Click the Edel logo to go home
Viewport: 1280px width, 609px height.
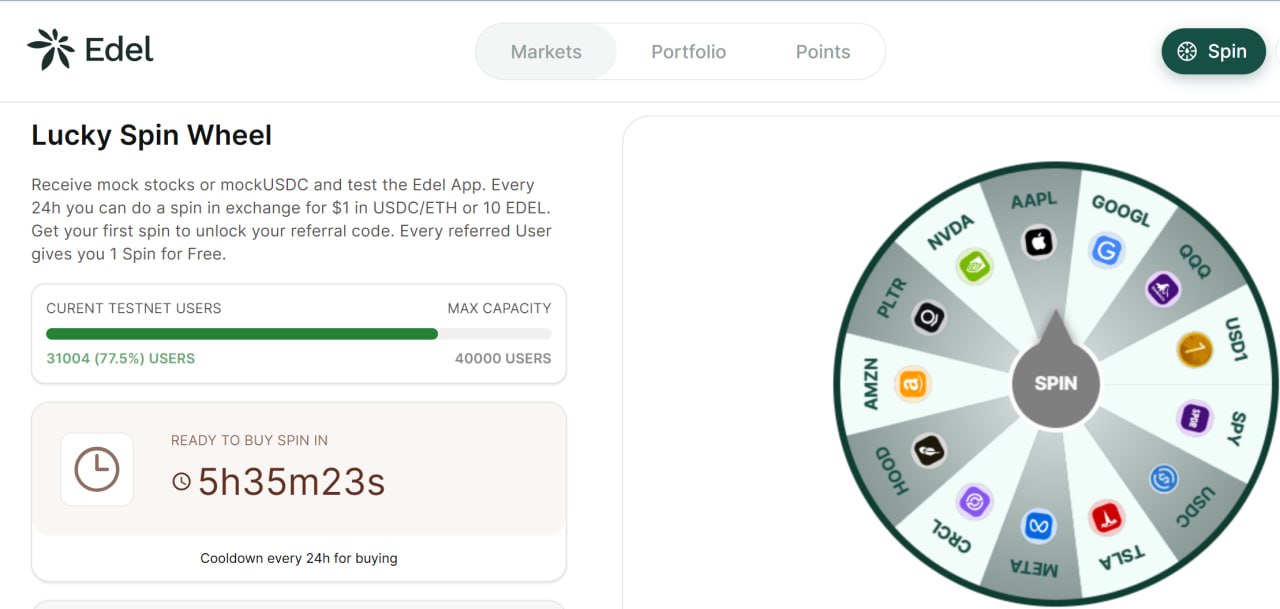click(90, 50)
